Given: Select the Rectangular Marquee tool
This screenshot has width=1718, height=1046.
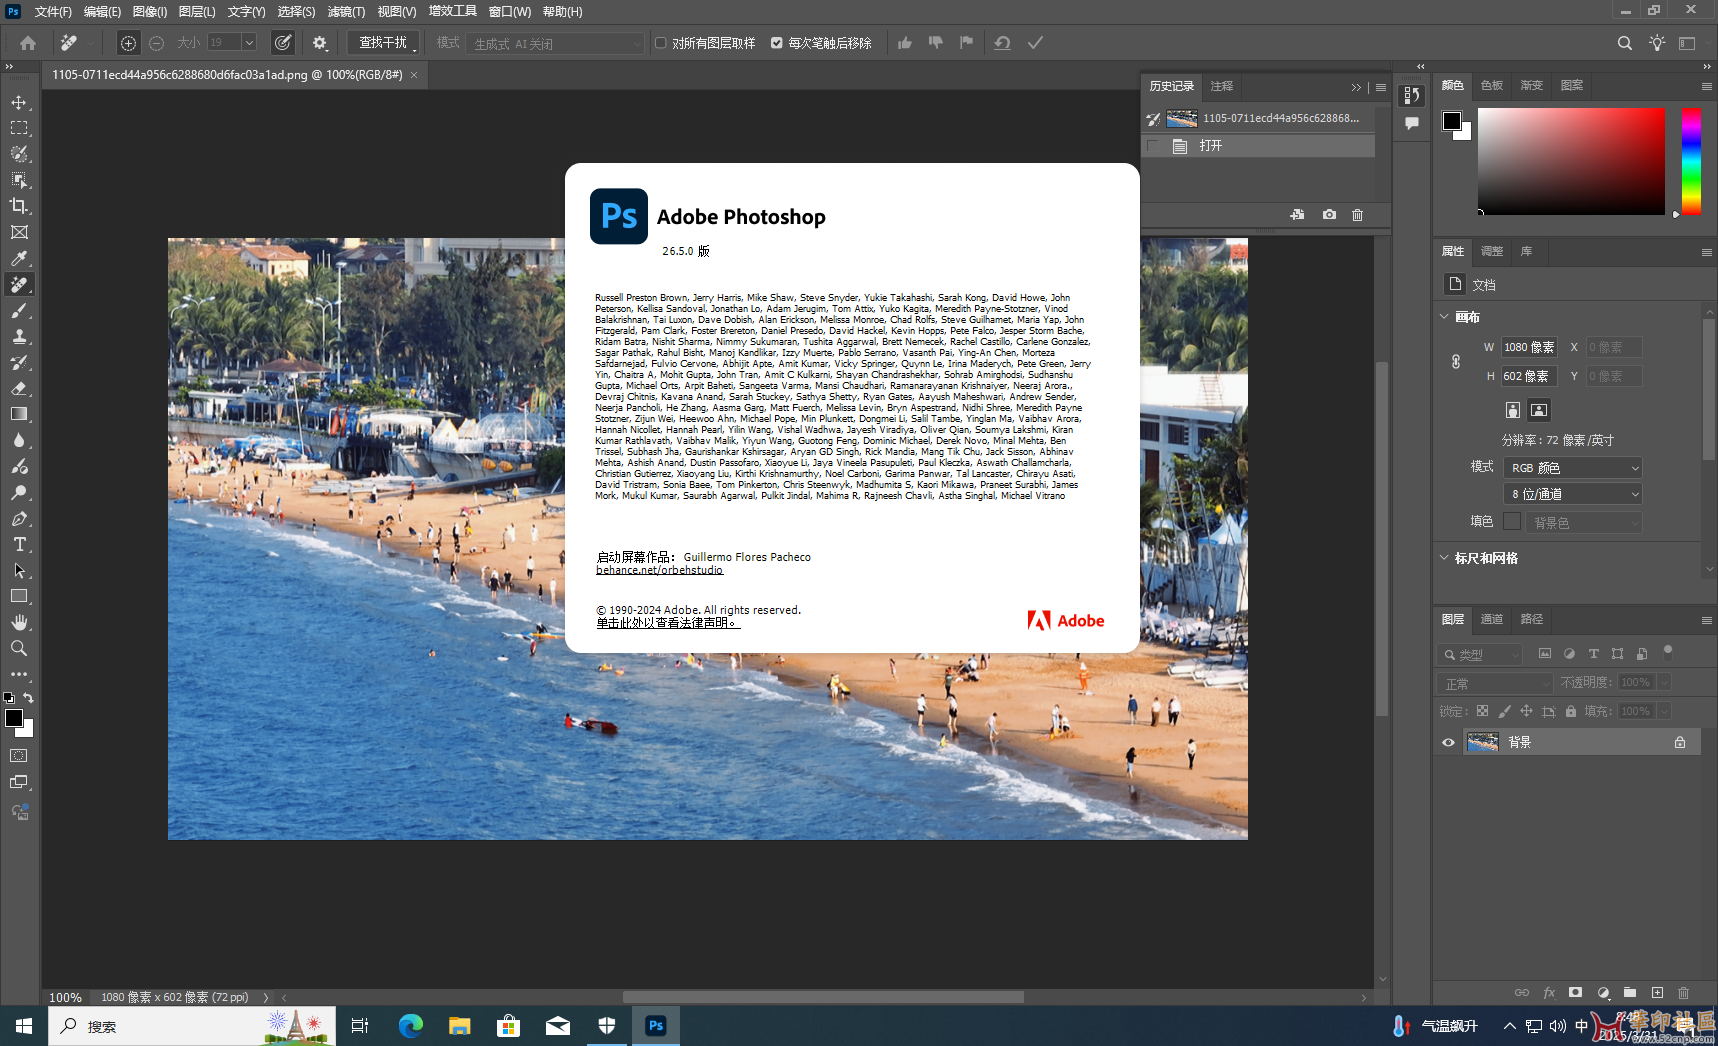Looking at the screenshot, I should point(19,128).
